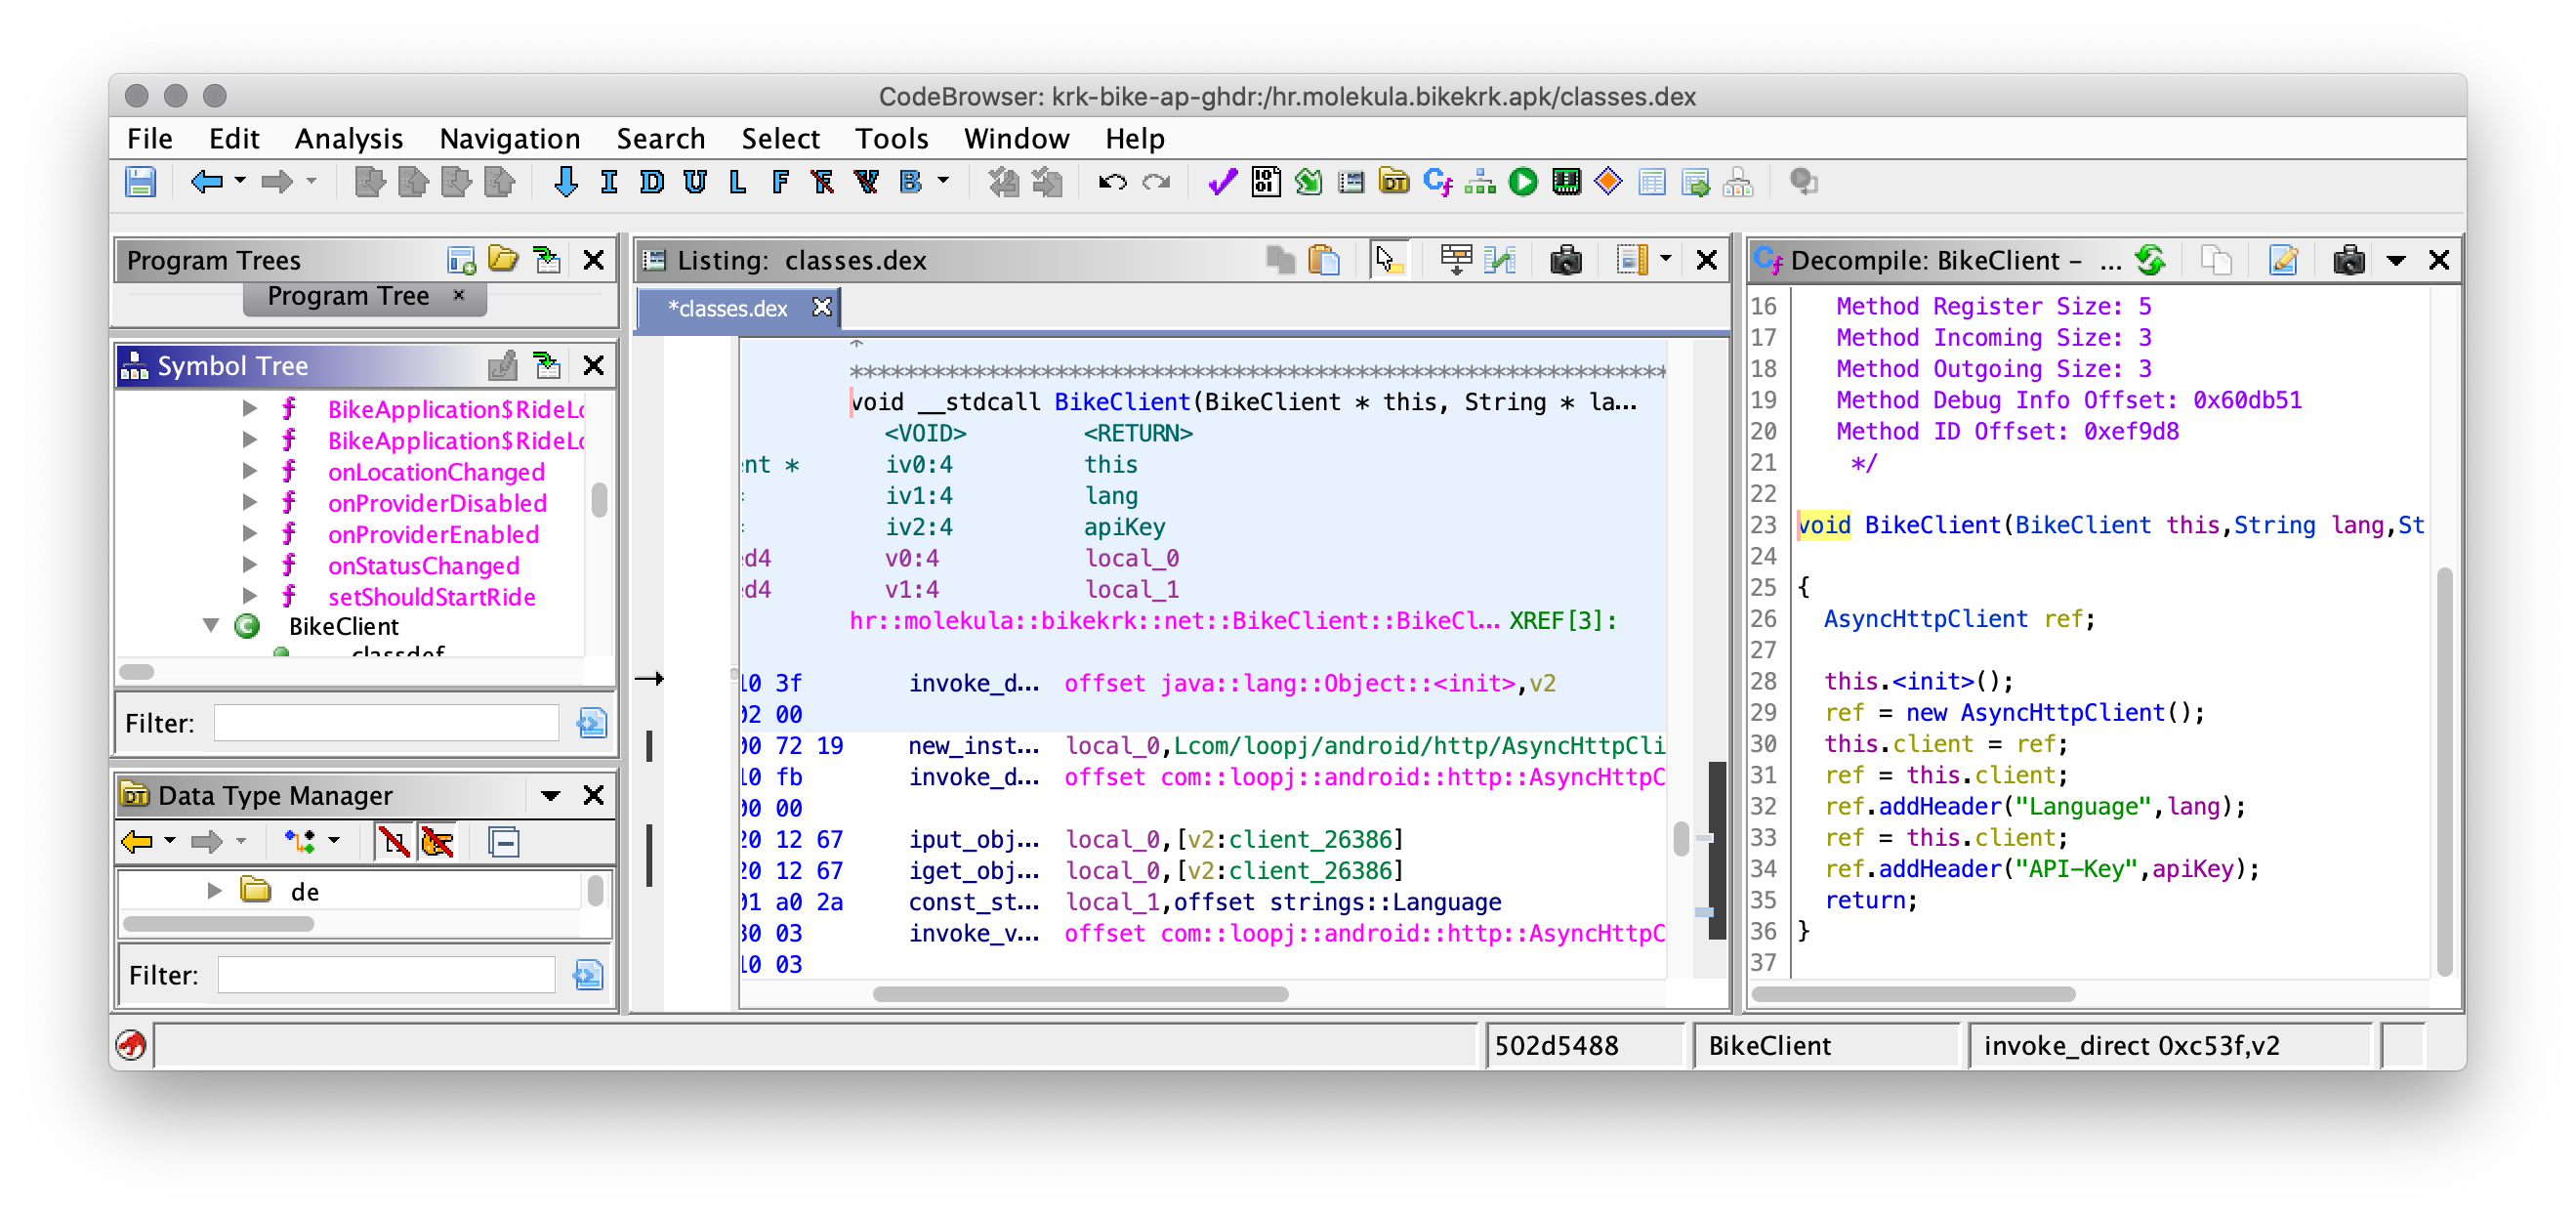Click the green Play script icon
This screenshot has height=1215, width=2576.
pyautogui.click(x=1523, y=182)
